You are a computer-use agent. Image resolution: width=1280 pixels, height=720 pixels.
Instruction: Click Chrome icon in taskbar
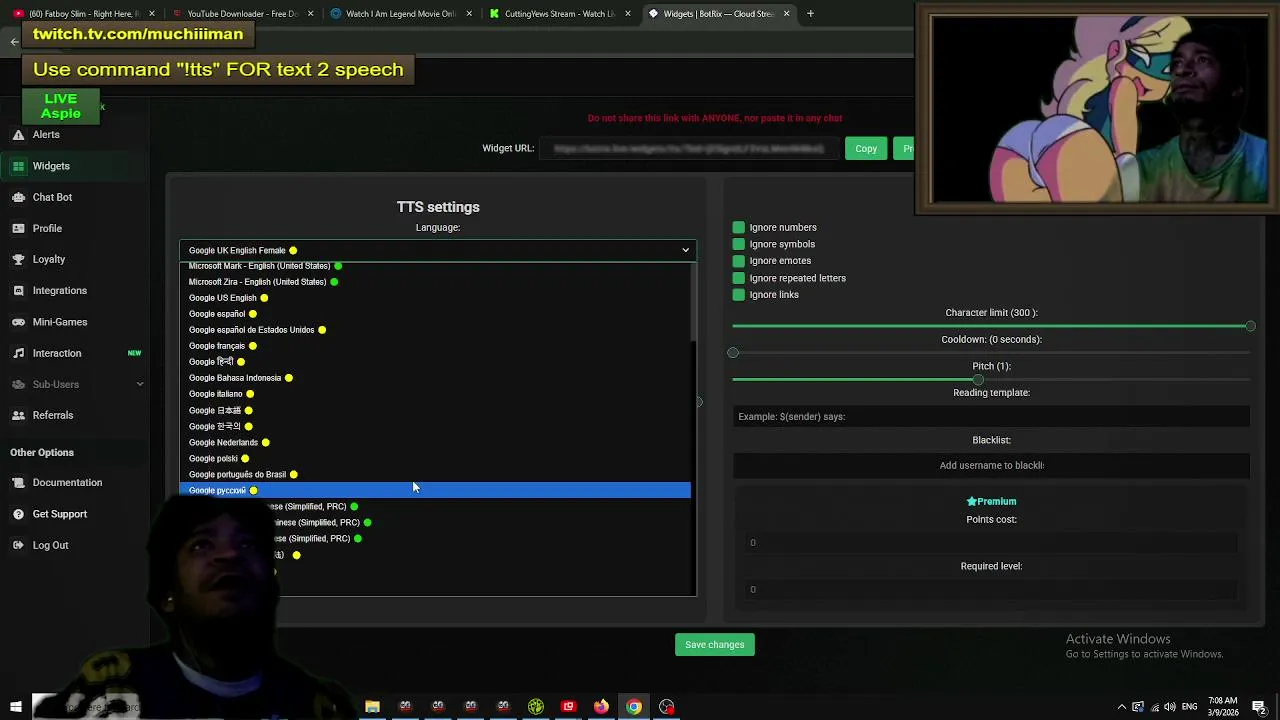pos(634,707)
